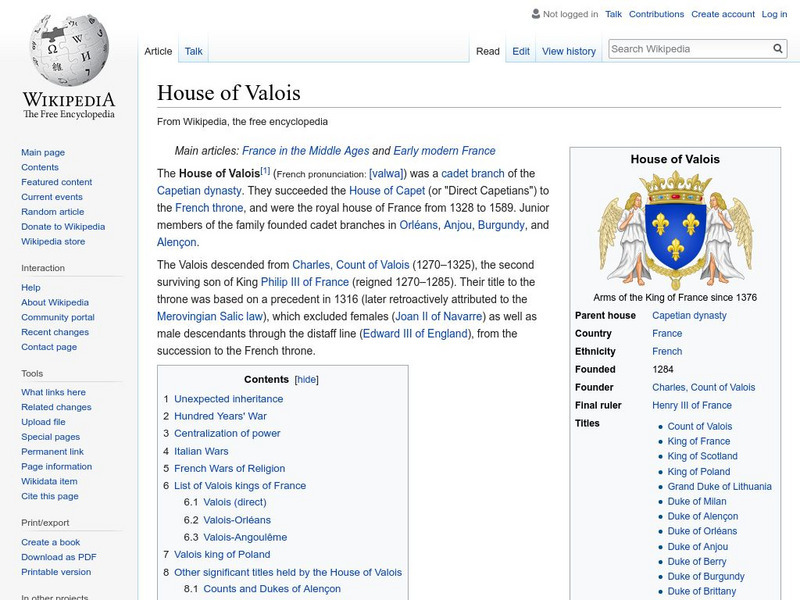Open the Talk tab
800x600 pixels.
point(193,51)
